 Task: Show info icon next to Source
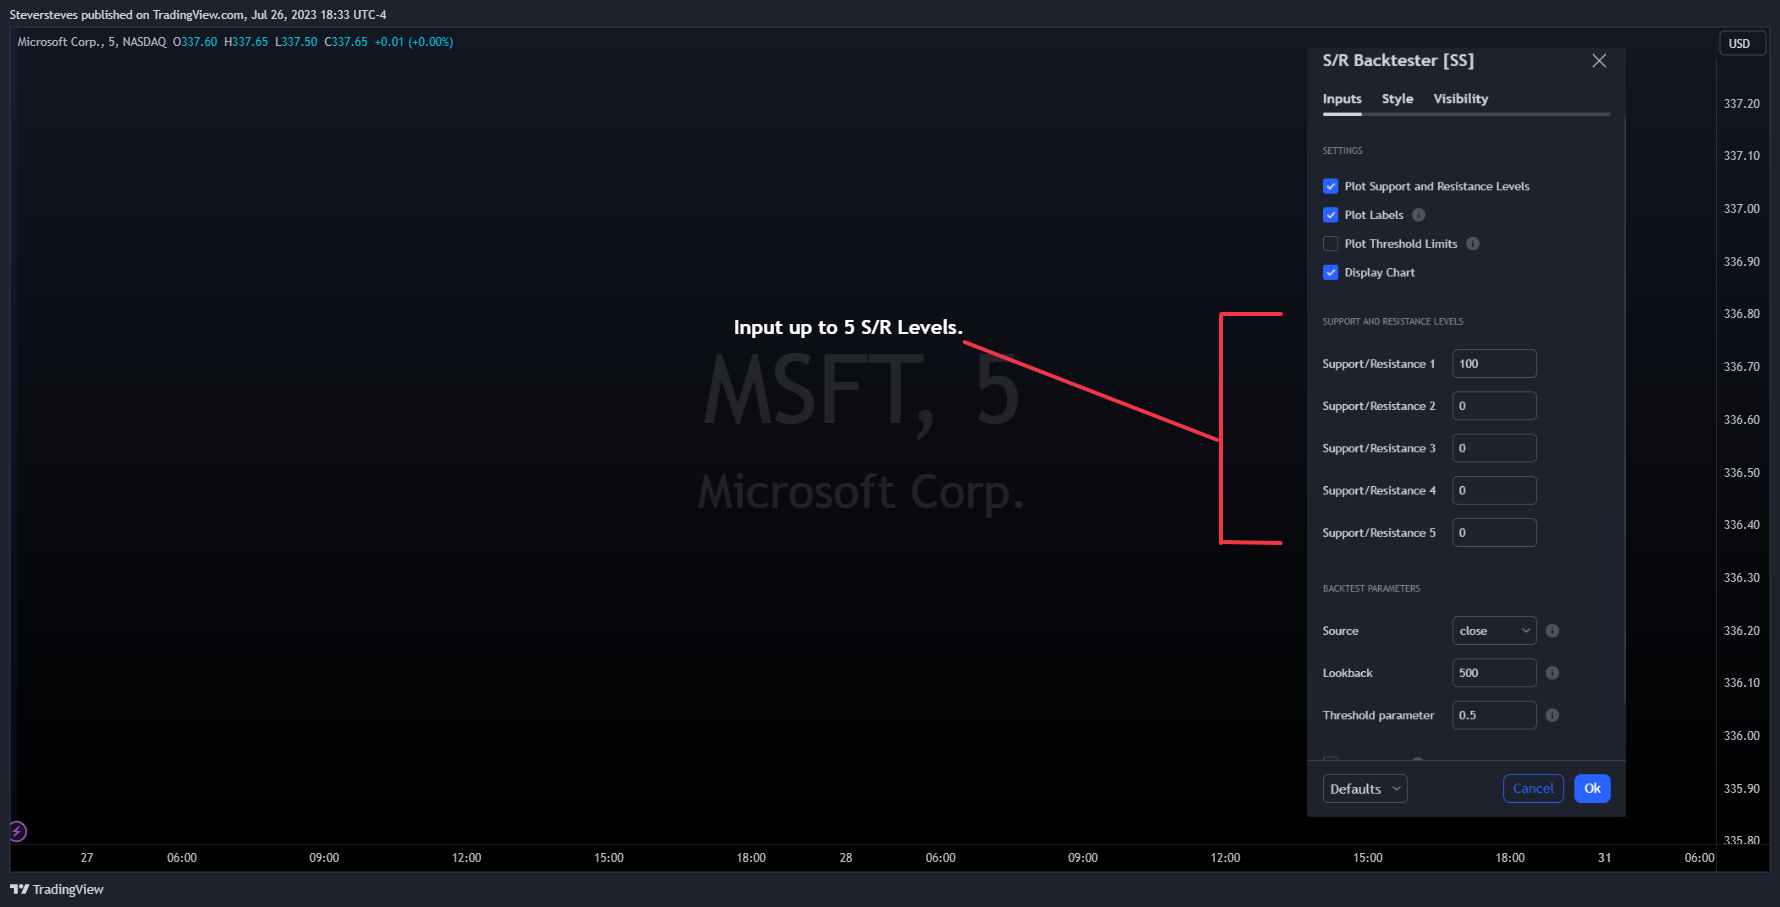pos(1552,631)
